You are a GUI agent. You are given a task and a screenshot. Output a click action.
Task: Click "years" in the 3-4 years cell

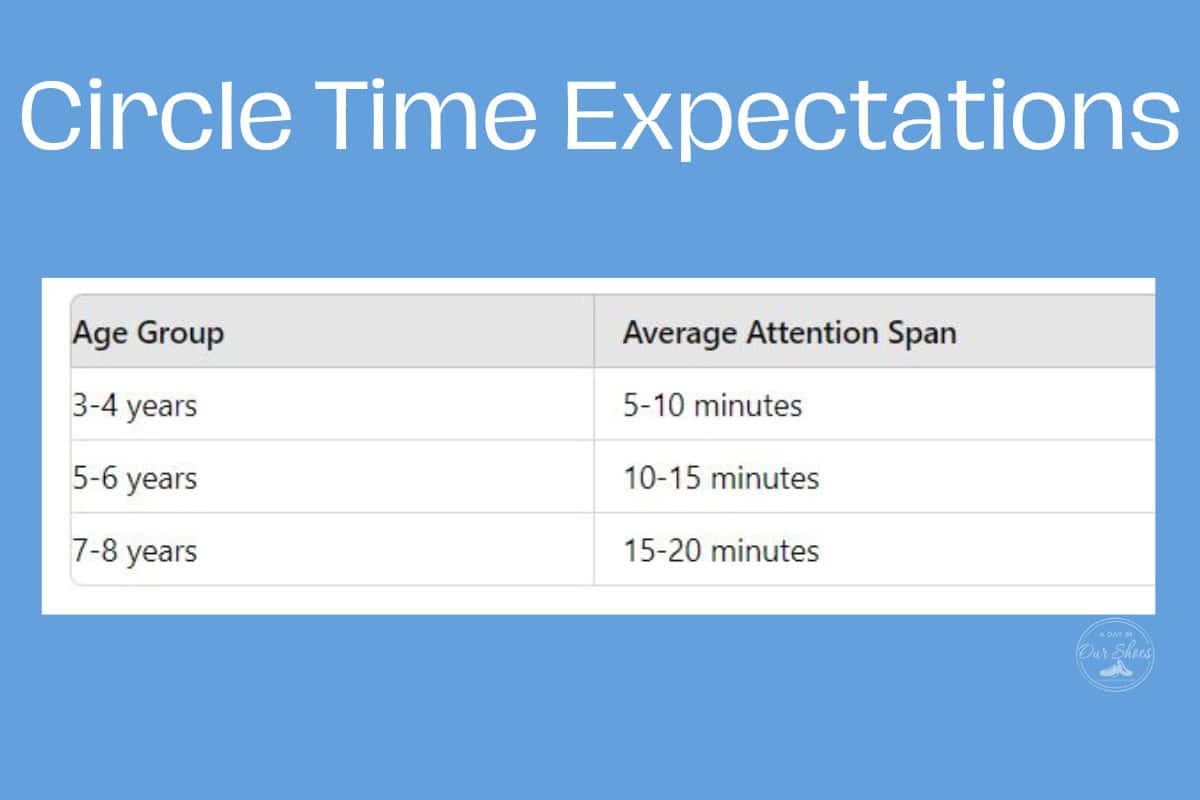[161, 408]
